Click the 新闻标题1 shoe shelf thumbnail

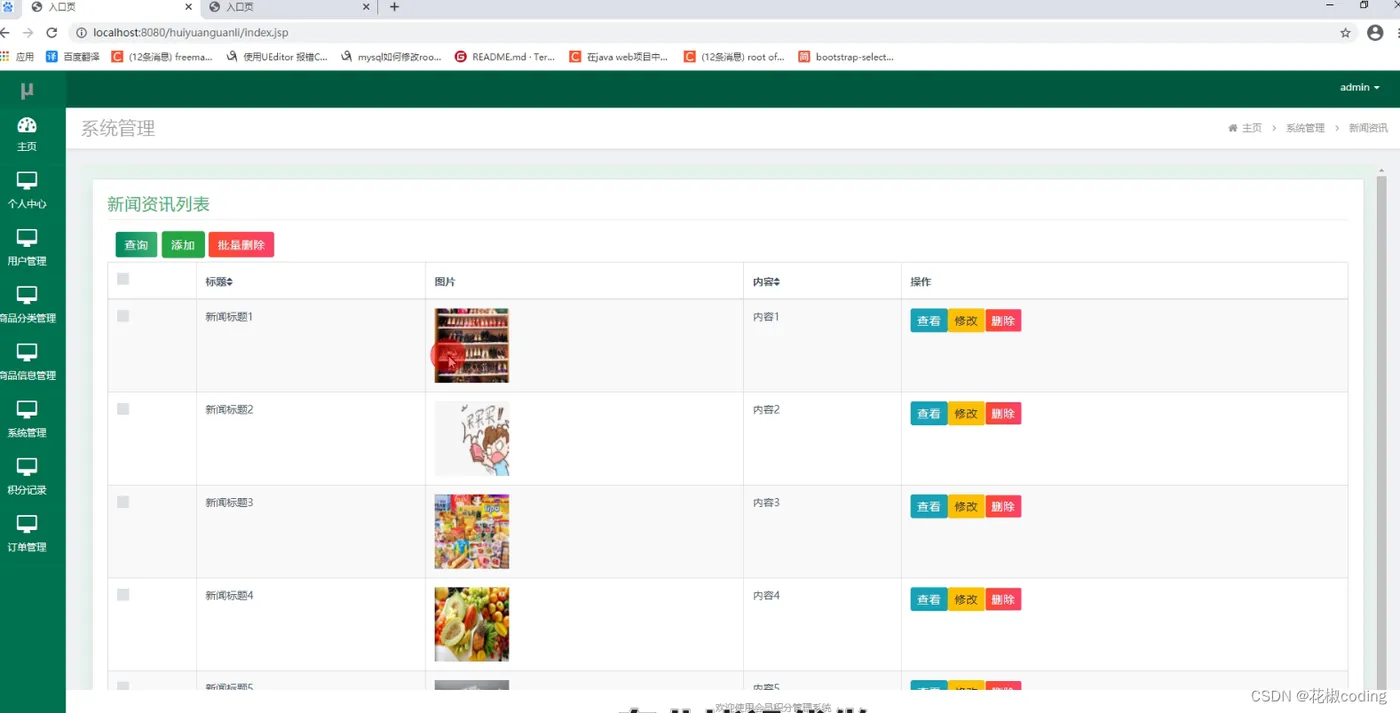coord(472,345)
